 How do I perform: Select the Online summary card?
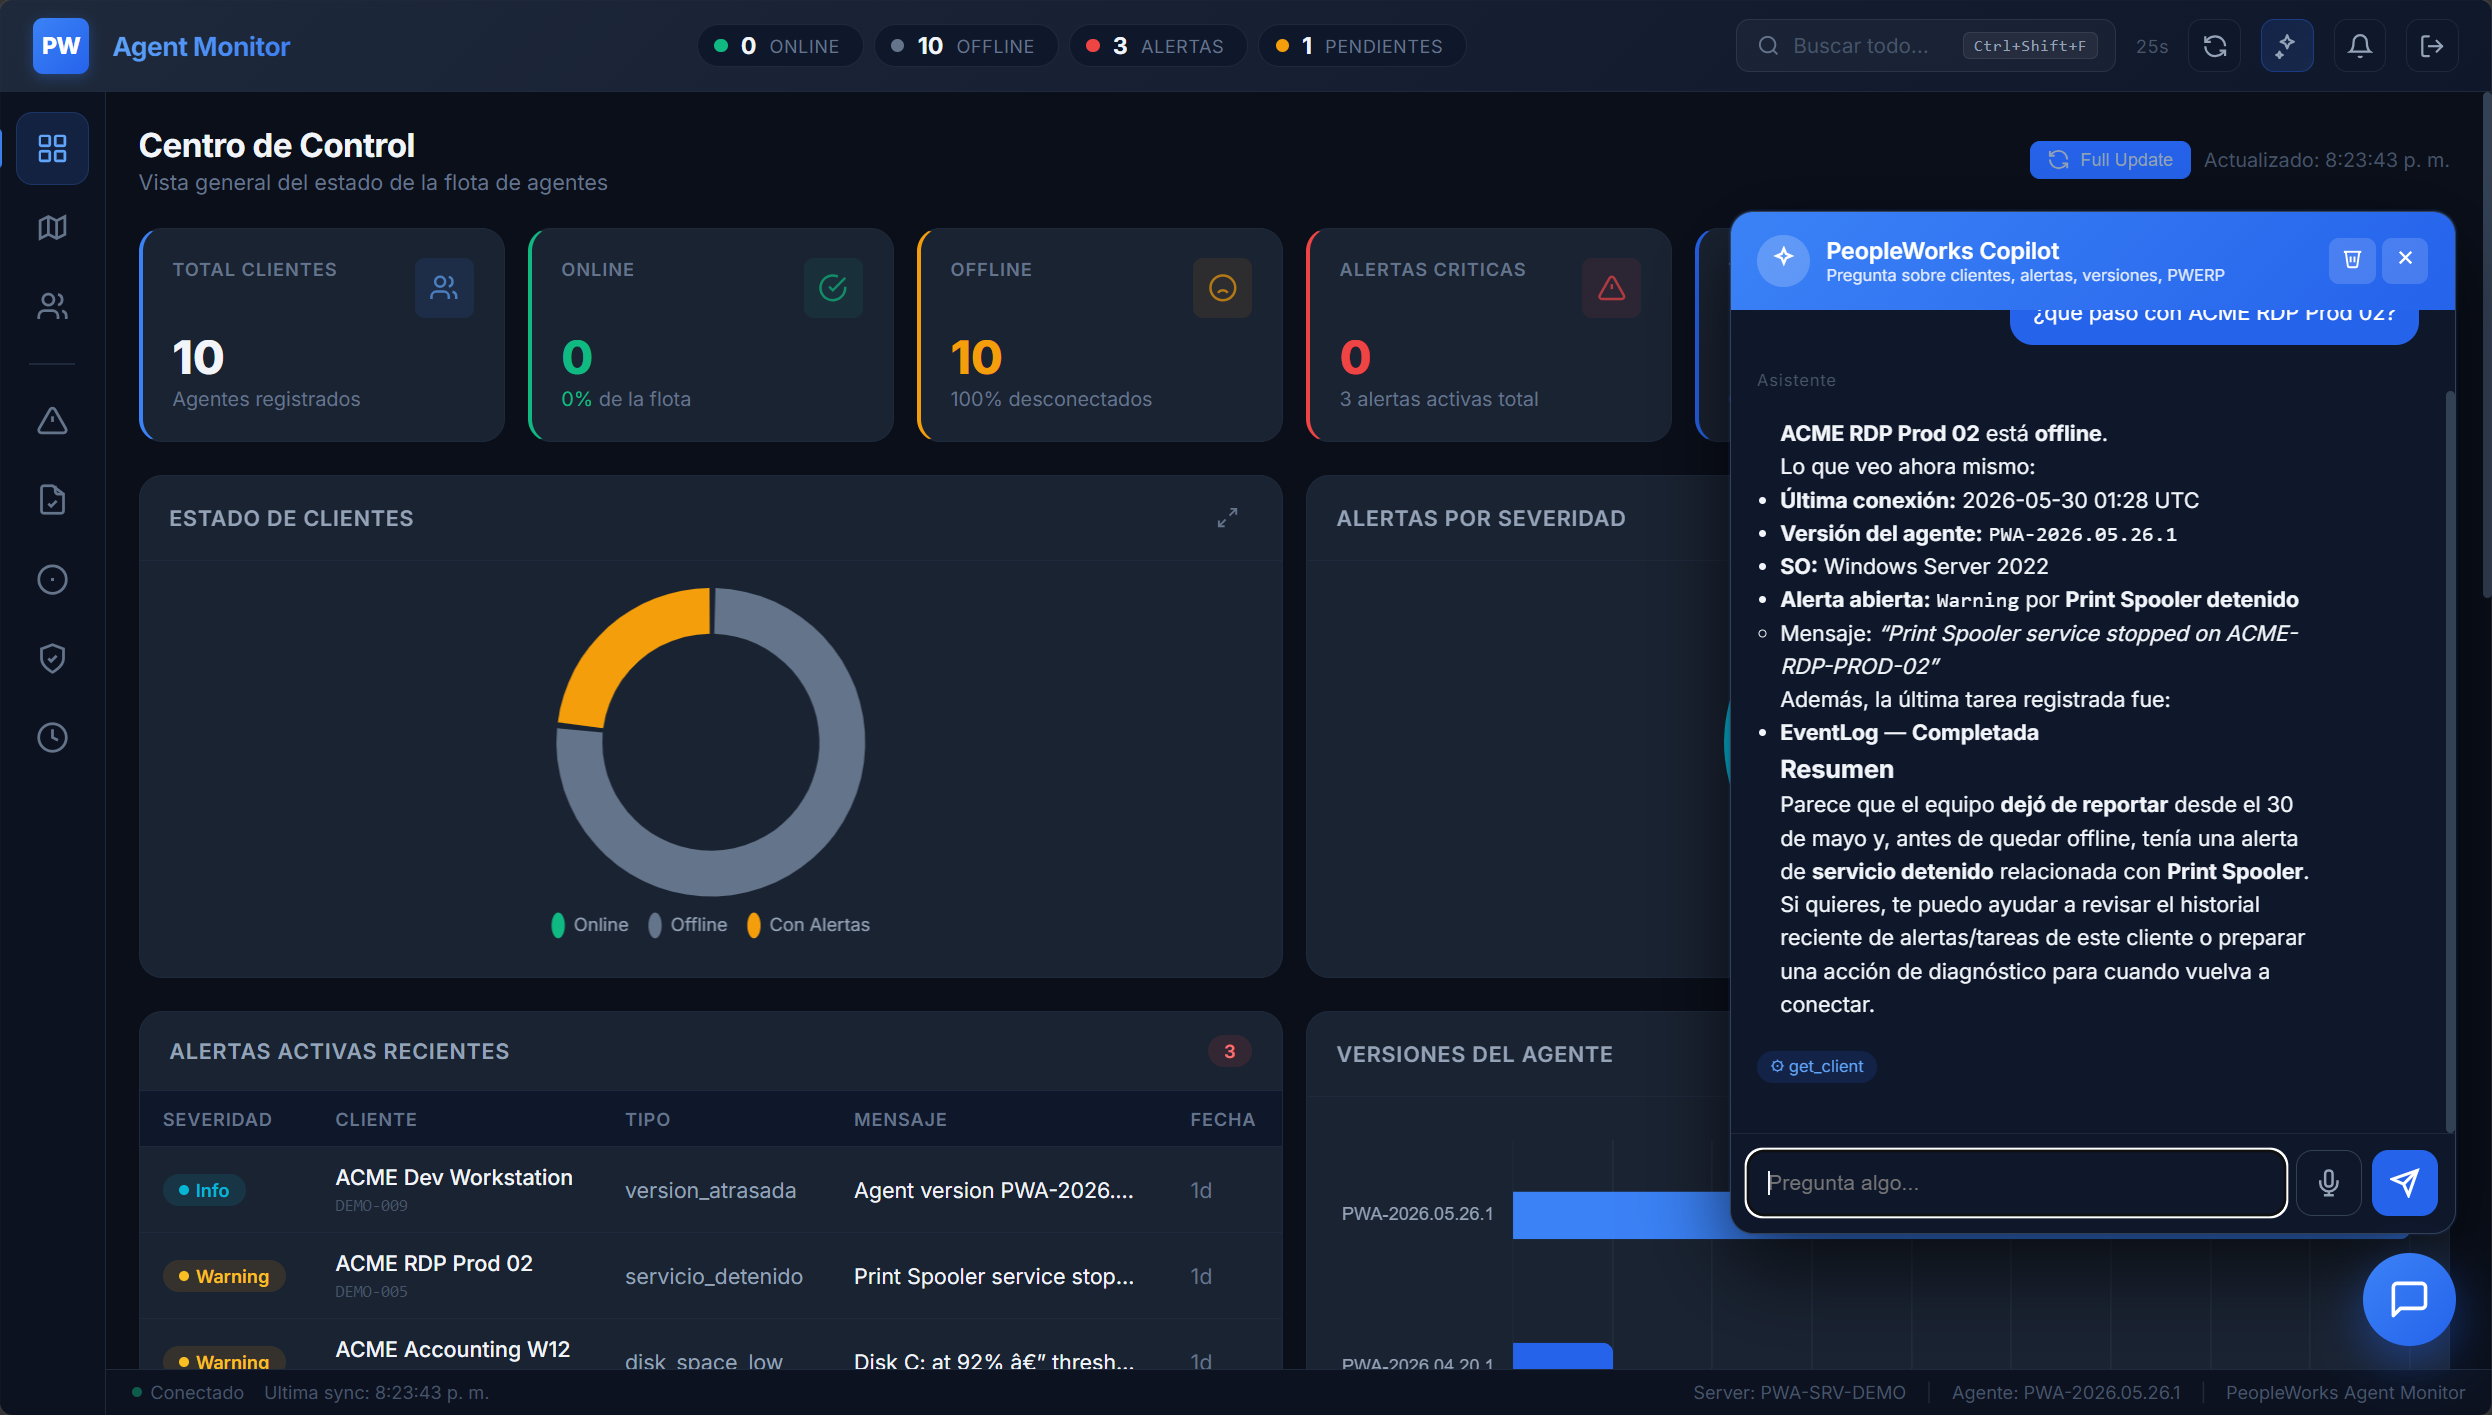pos(711,335)
